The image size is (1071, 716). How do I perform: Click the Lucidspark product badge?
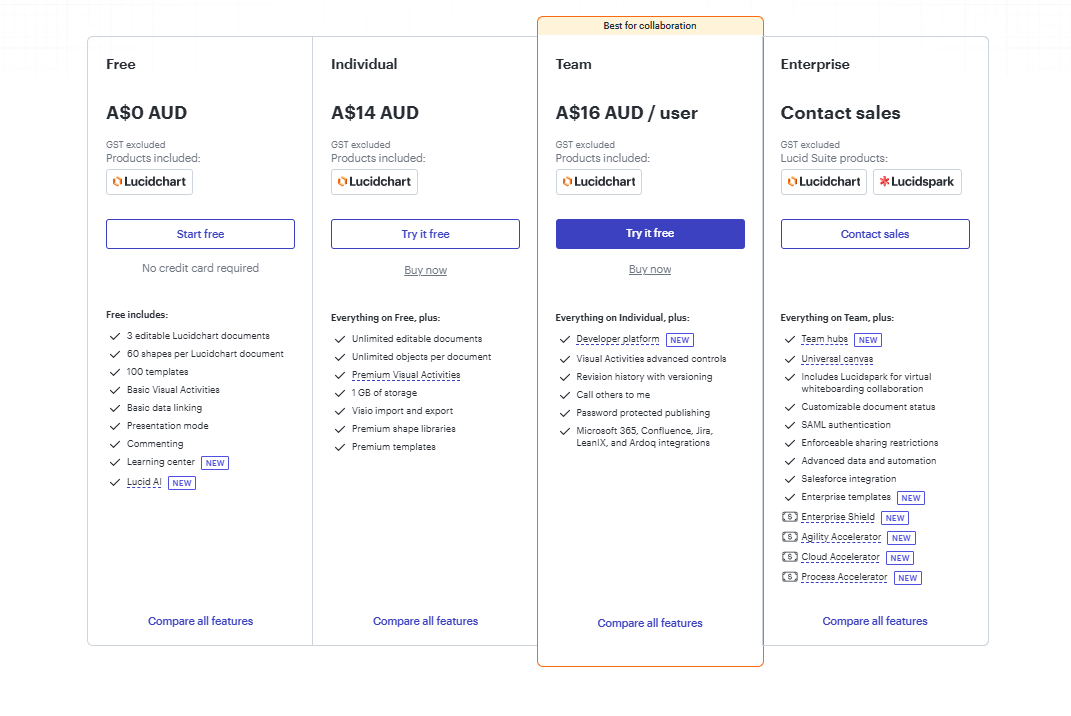tap(917, 182)
